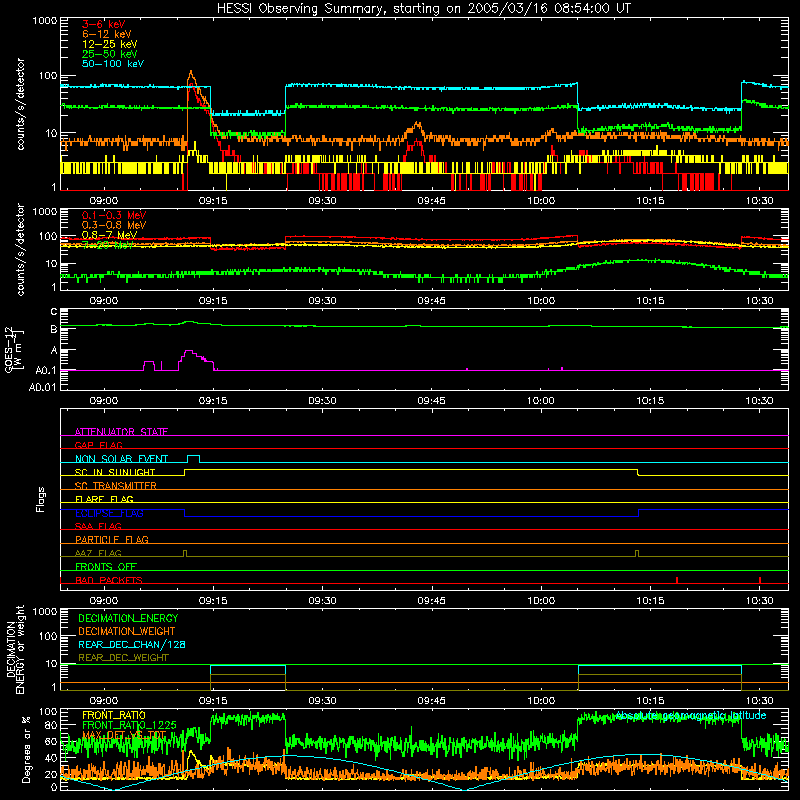Image resolution: width=800 pixels, height=800 pixels.
Task: Click the FRONT_RATIO legend label
Action: [114, 715]
